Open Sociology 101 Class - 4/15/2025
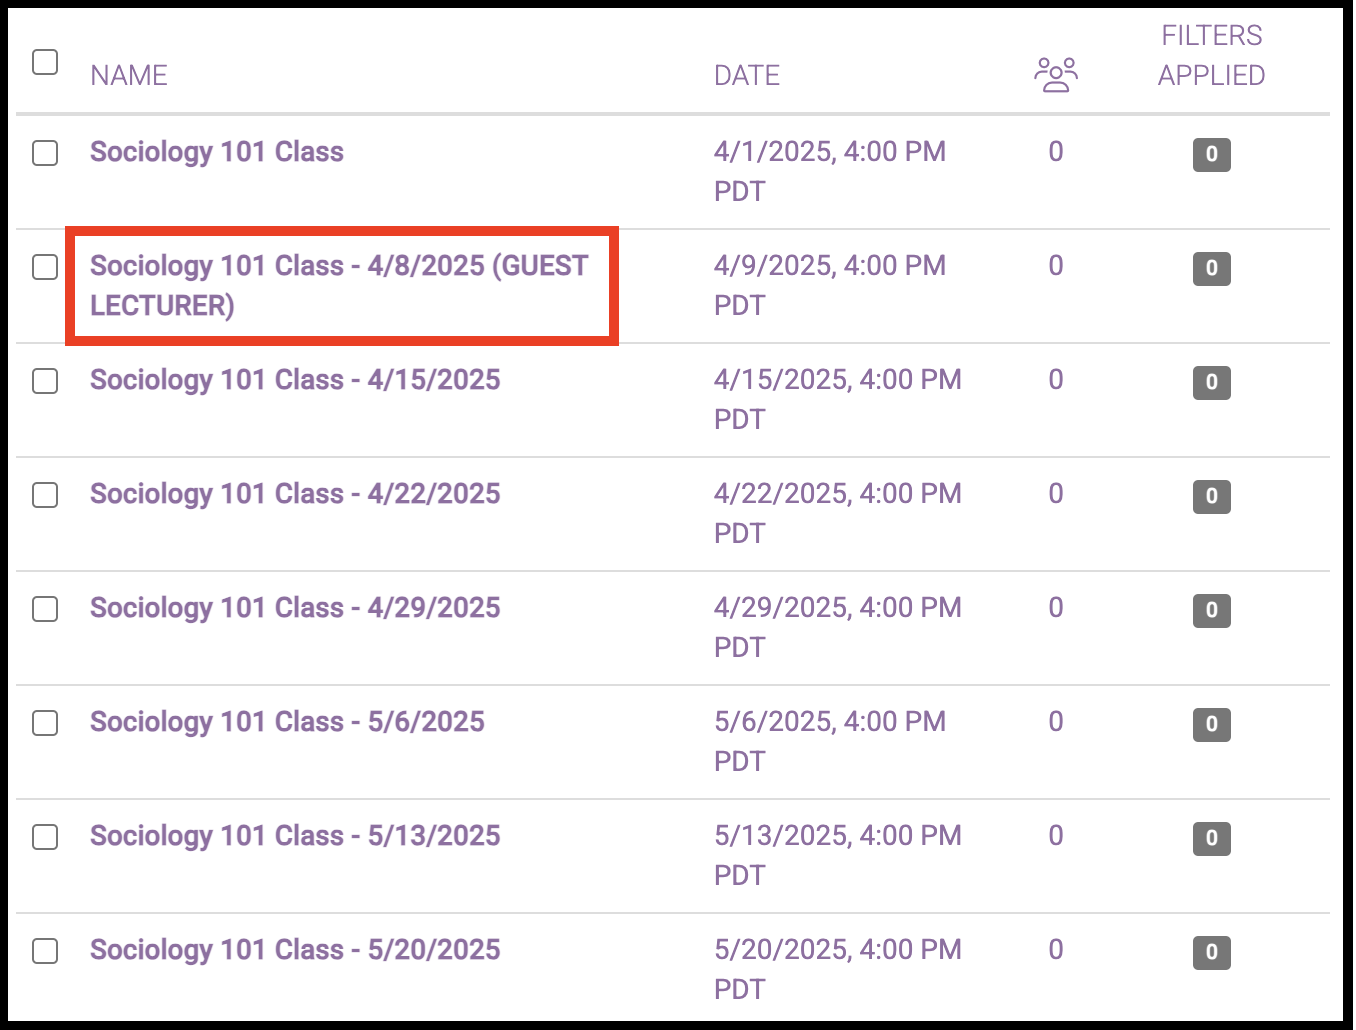This screenshot has width=1356, height=1030. (x=295, y=380)
